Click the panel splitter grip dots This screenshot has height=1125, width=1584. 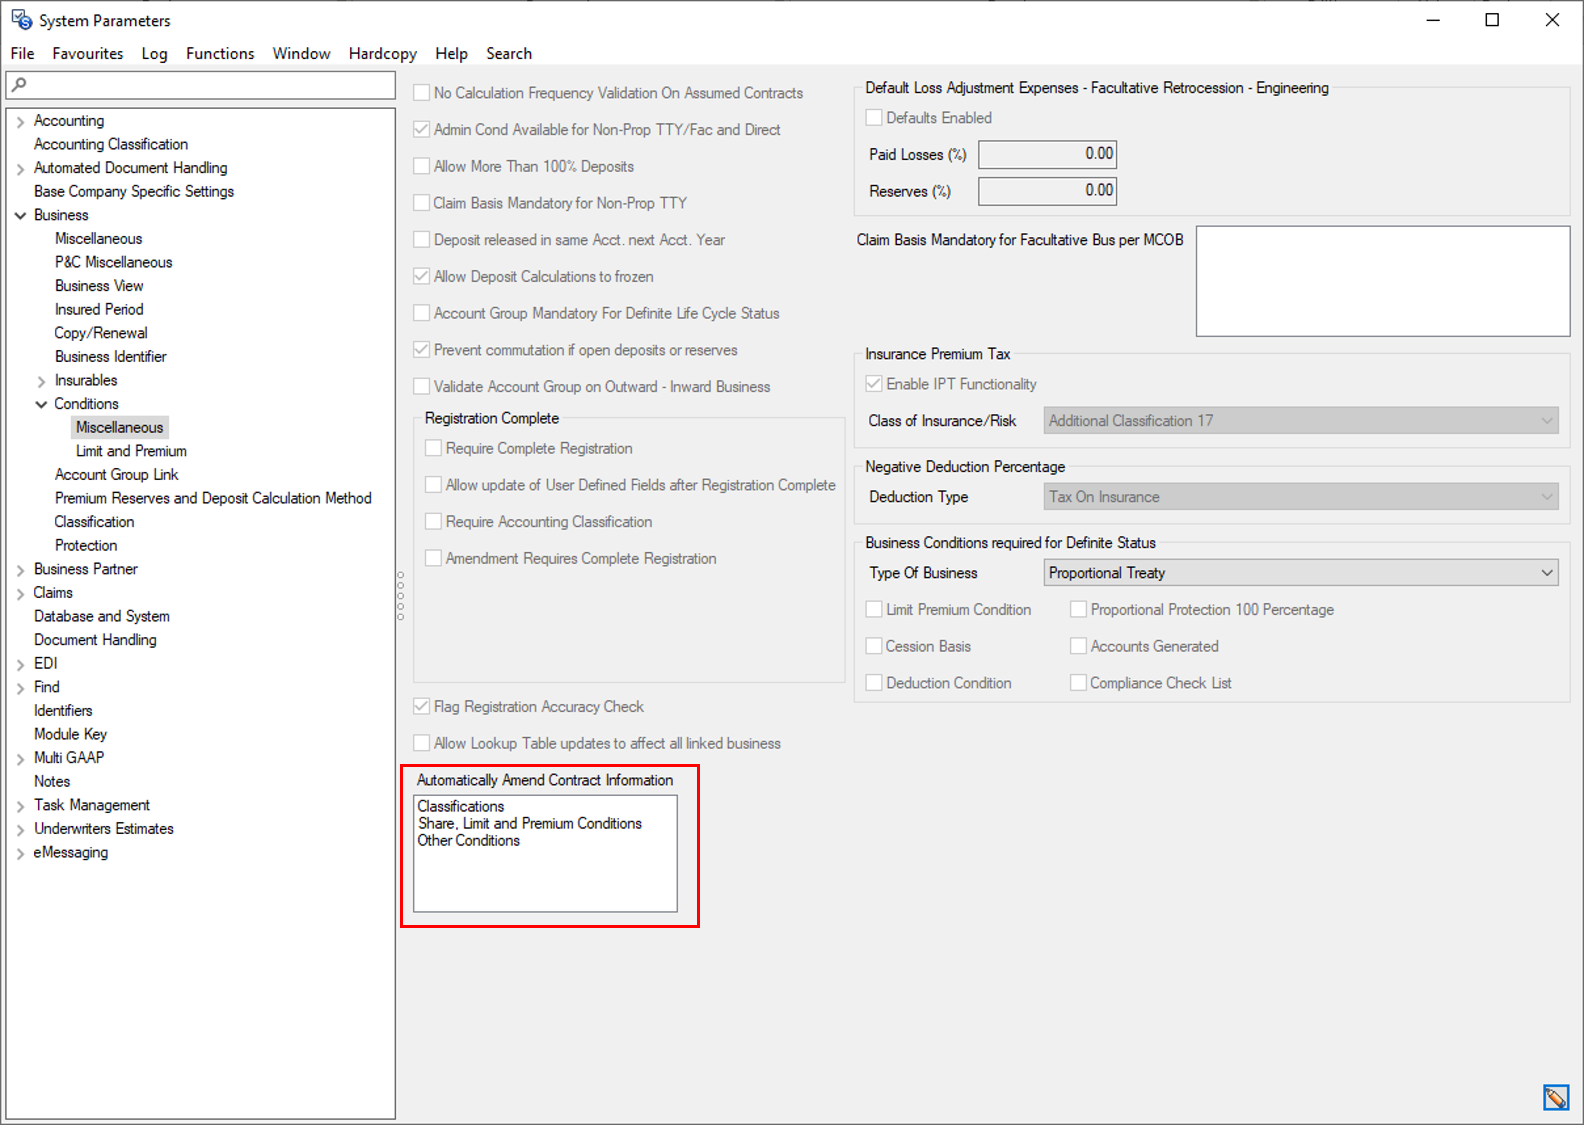pos(401,596)
